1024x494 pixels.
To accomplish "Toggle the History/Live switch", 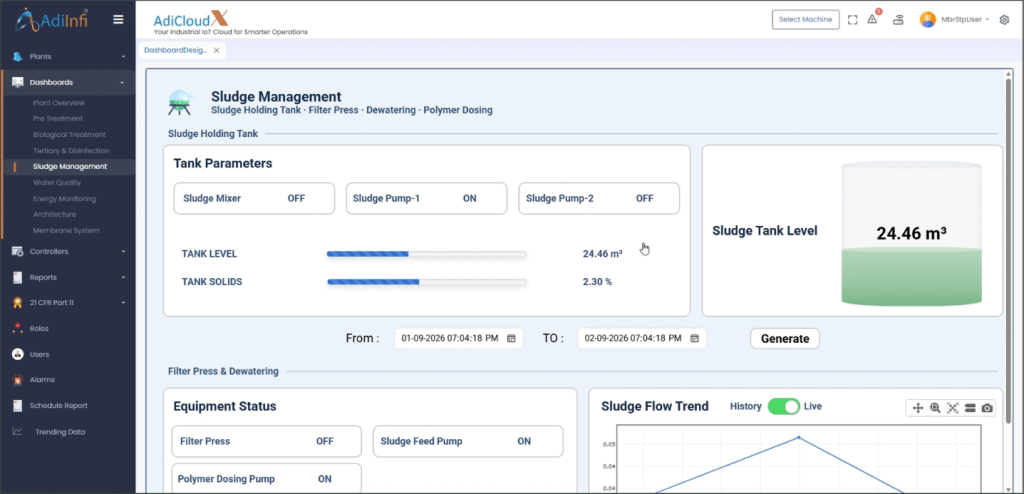I will click(x=784, y=406).
